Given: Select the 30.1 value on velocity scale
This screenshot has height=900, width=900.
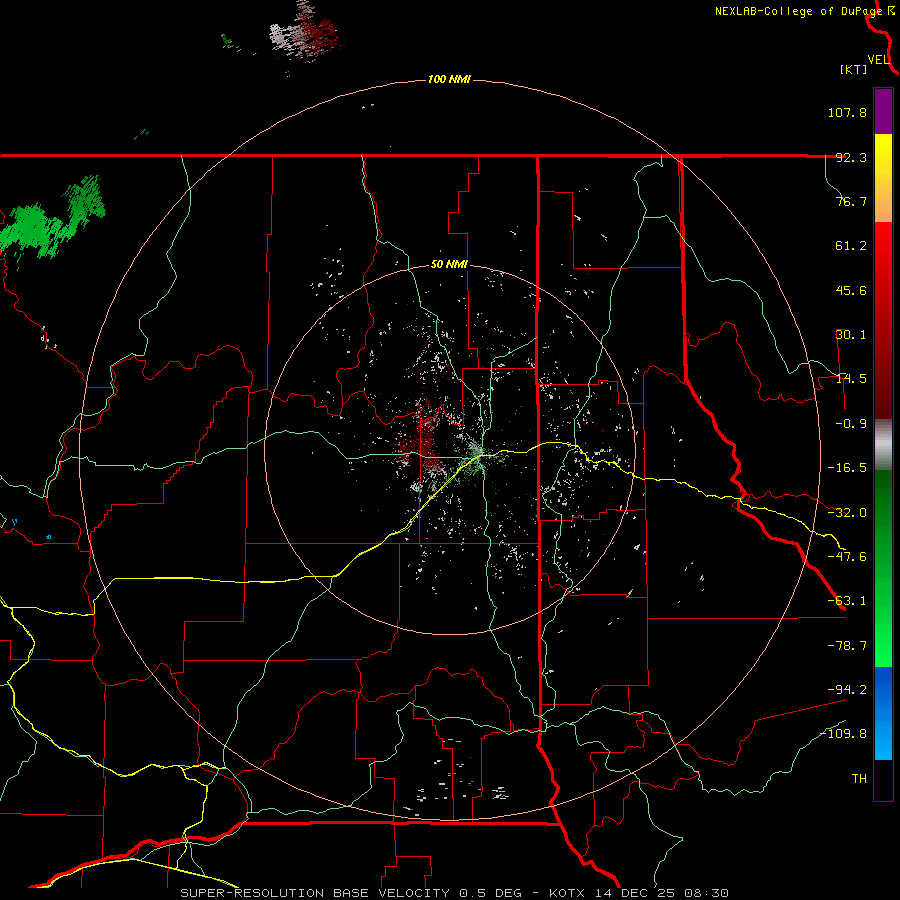Looking at the screenshot, I should [851, 335].
